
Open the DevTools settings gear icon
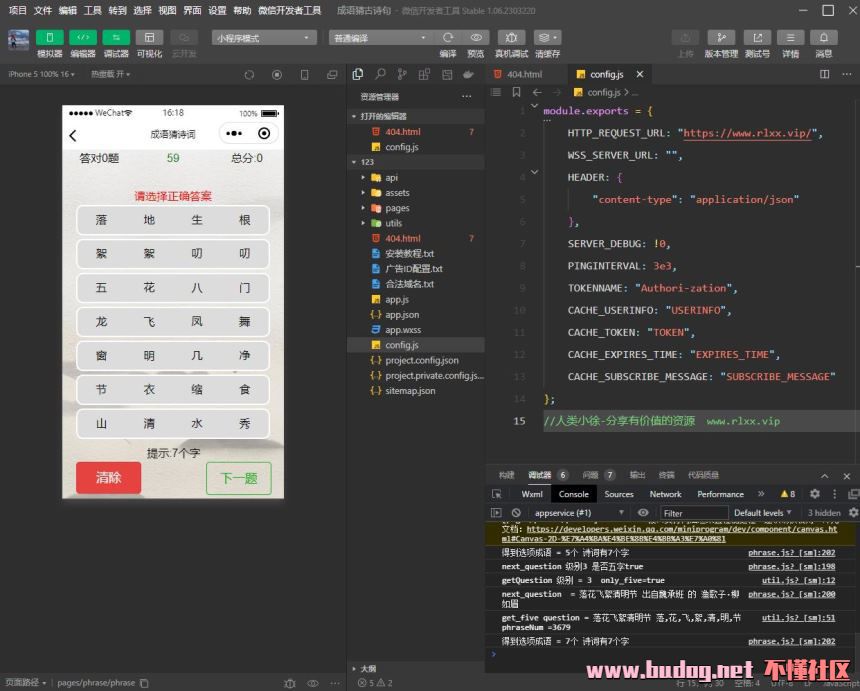pyautogui.click(x=814, y=494)
